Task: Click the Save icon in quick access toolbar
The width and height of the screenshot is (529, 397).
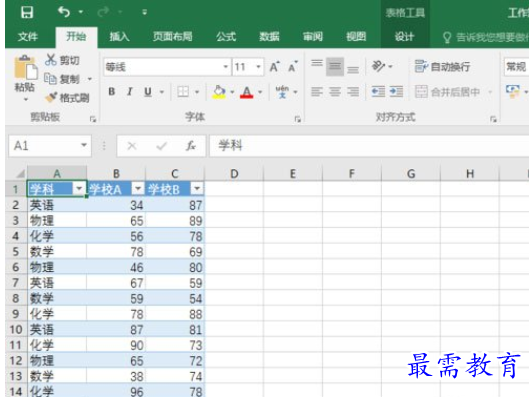Action: click(27, 12)
